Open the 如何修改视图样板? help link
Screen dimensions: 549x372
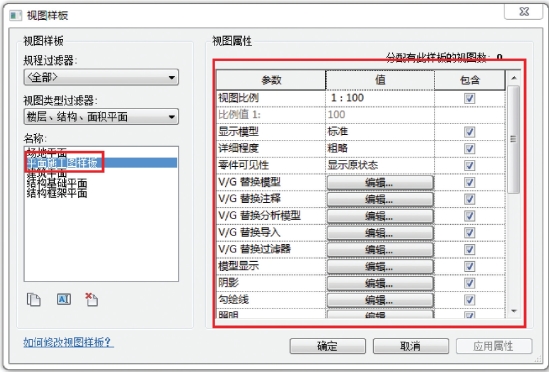coord(68,342)
